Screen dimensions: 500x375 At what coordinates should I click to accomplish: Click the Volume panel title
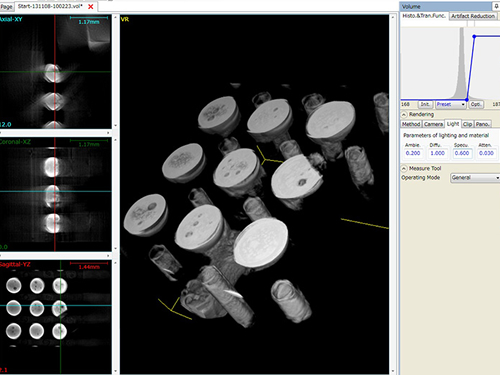(x=411, y=6)
